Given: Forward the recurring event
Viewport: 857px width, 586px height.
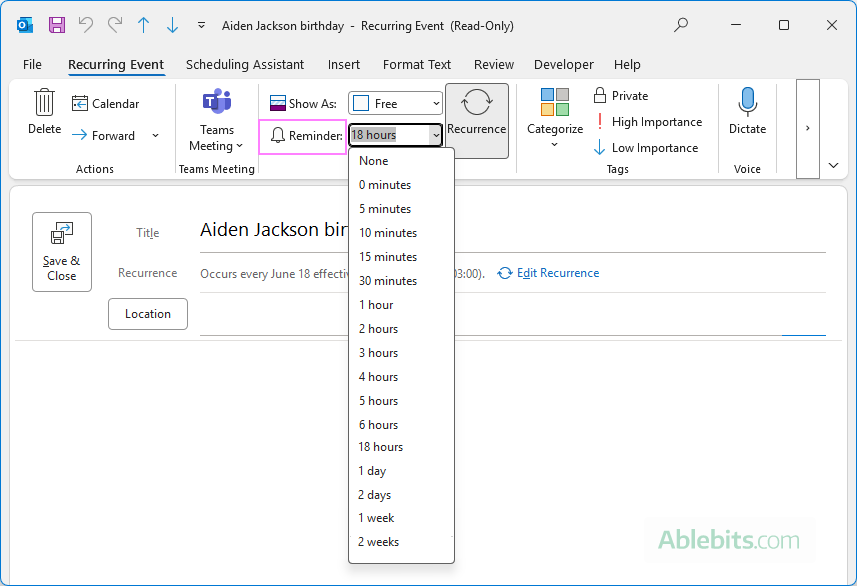Looking at the screenshot, I should tap(103, 136).
